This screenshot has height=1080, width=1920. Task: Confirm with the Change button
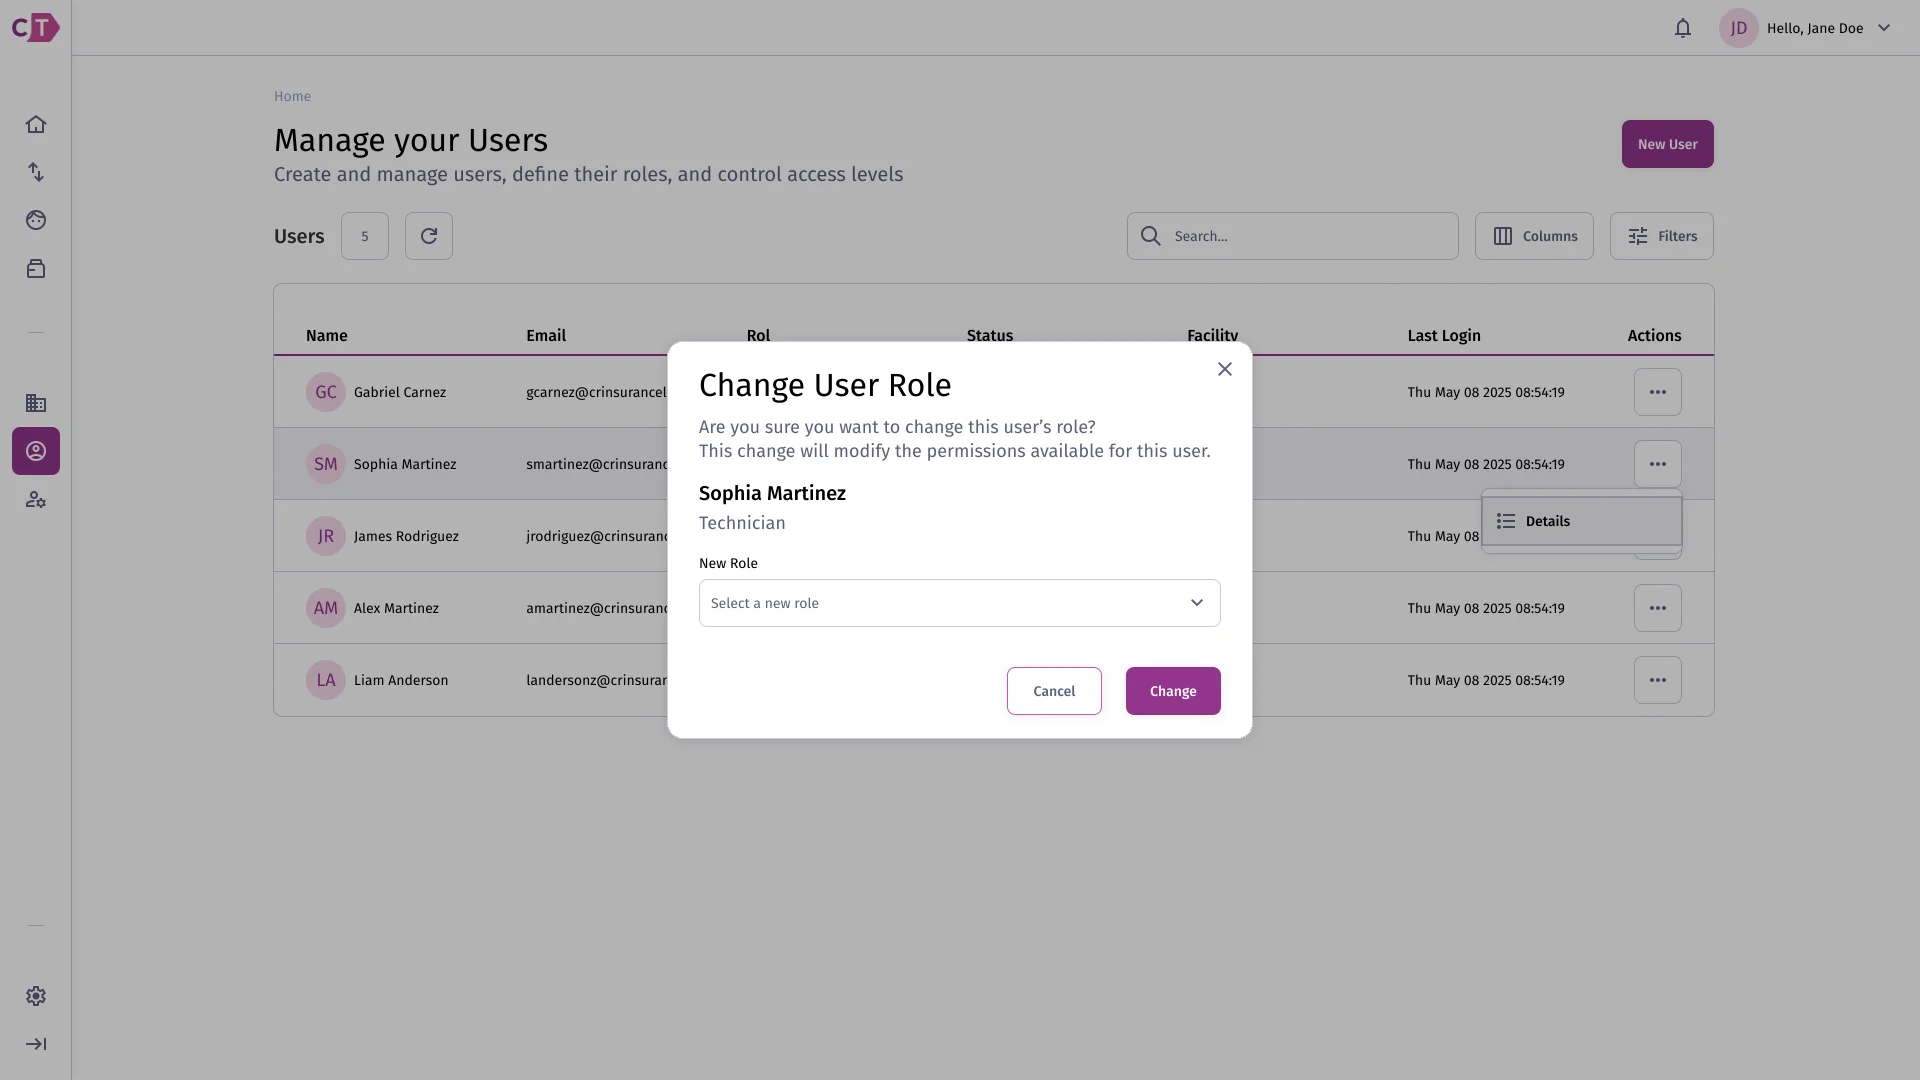(1173, 691)
